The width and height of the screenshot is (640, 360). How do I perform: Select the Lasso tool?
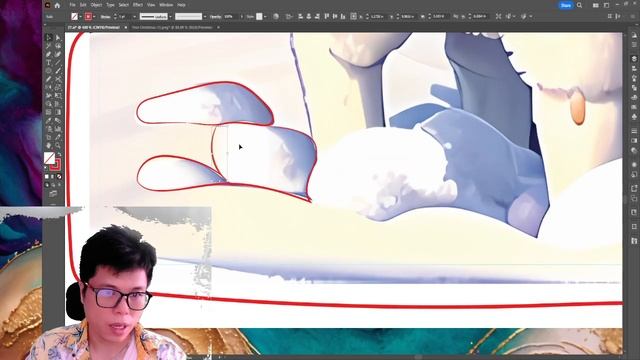(x=58, y=46)
